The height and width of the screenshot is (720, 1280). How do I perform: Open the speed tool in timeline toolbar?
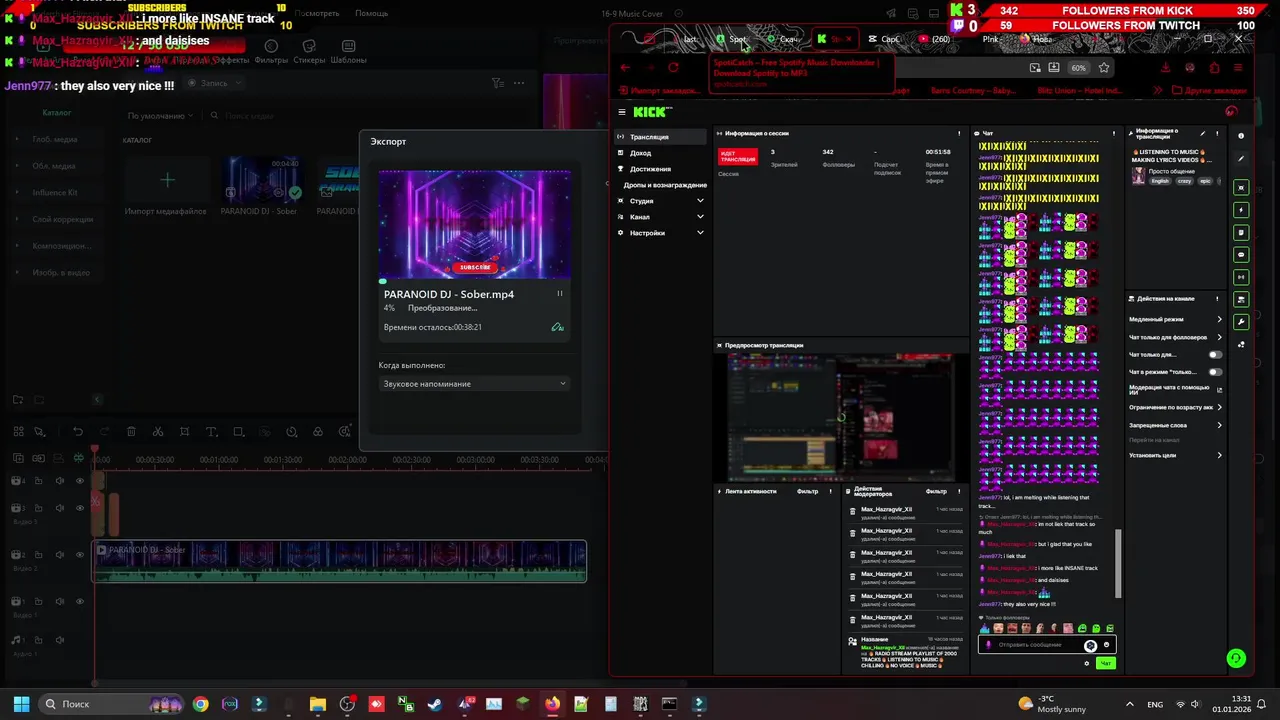pos(291,432)
